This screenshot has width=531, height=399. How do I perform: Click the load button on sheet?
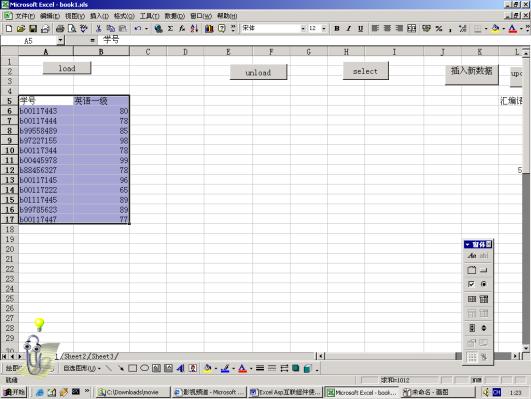tap(67, 68)
